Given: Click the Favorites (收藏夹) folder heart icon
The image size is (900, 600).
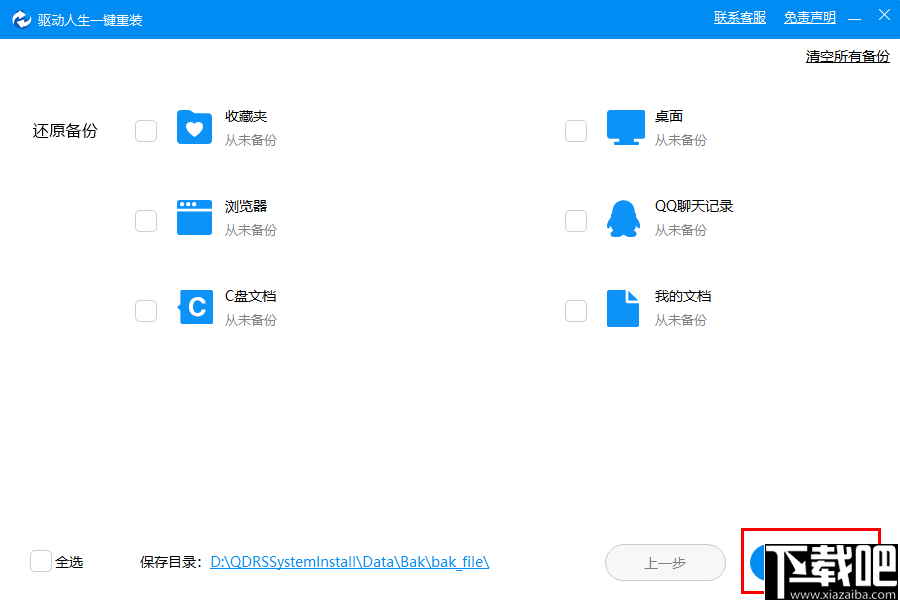Looking at the screenshot, I should [194, 127].
